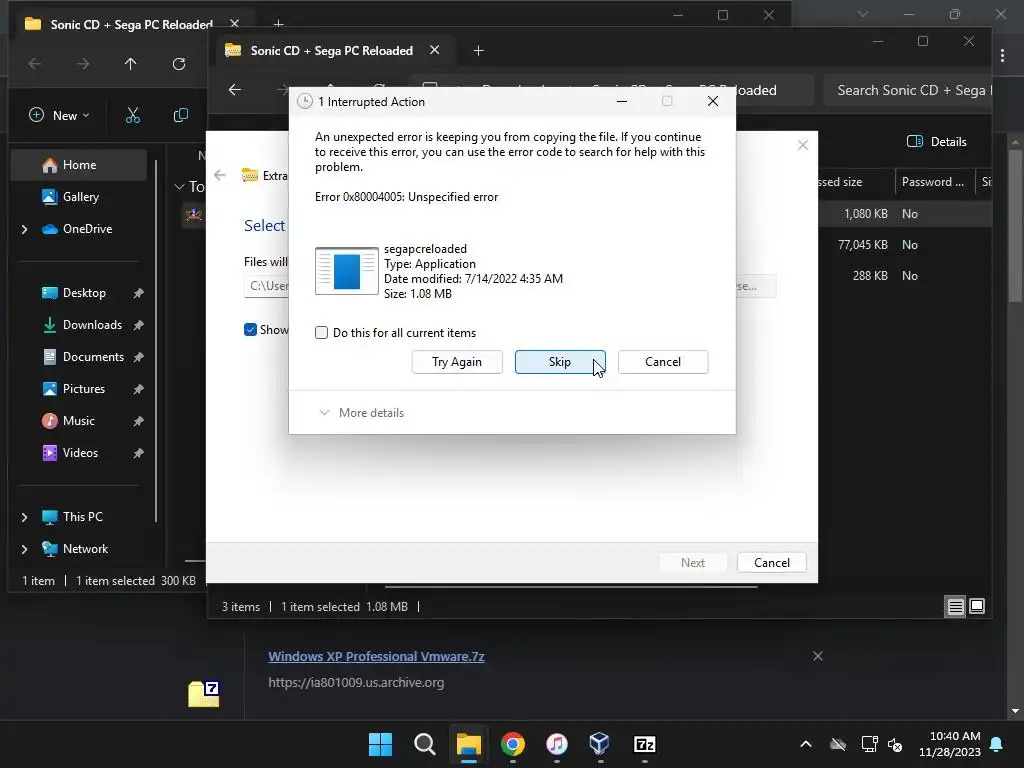Unpin Downloads using its pin icon

pyautogui.click(x=138, y=325)
